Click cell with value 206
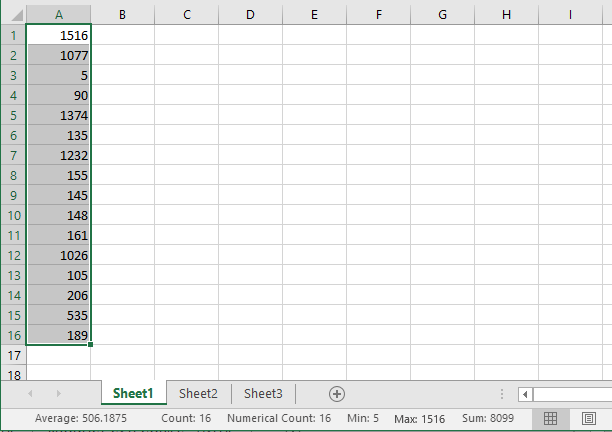 point(59,295)
